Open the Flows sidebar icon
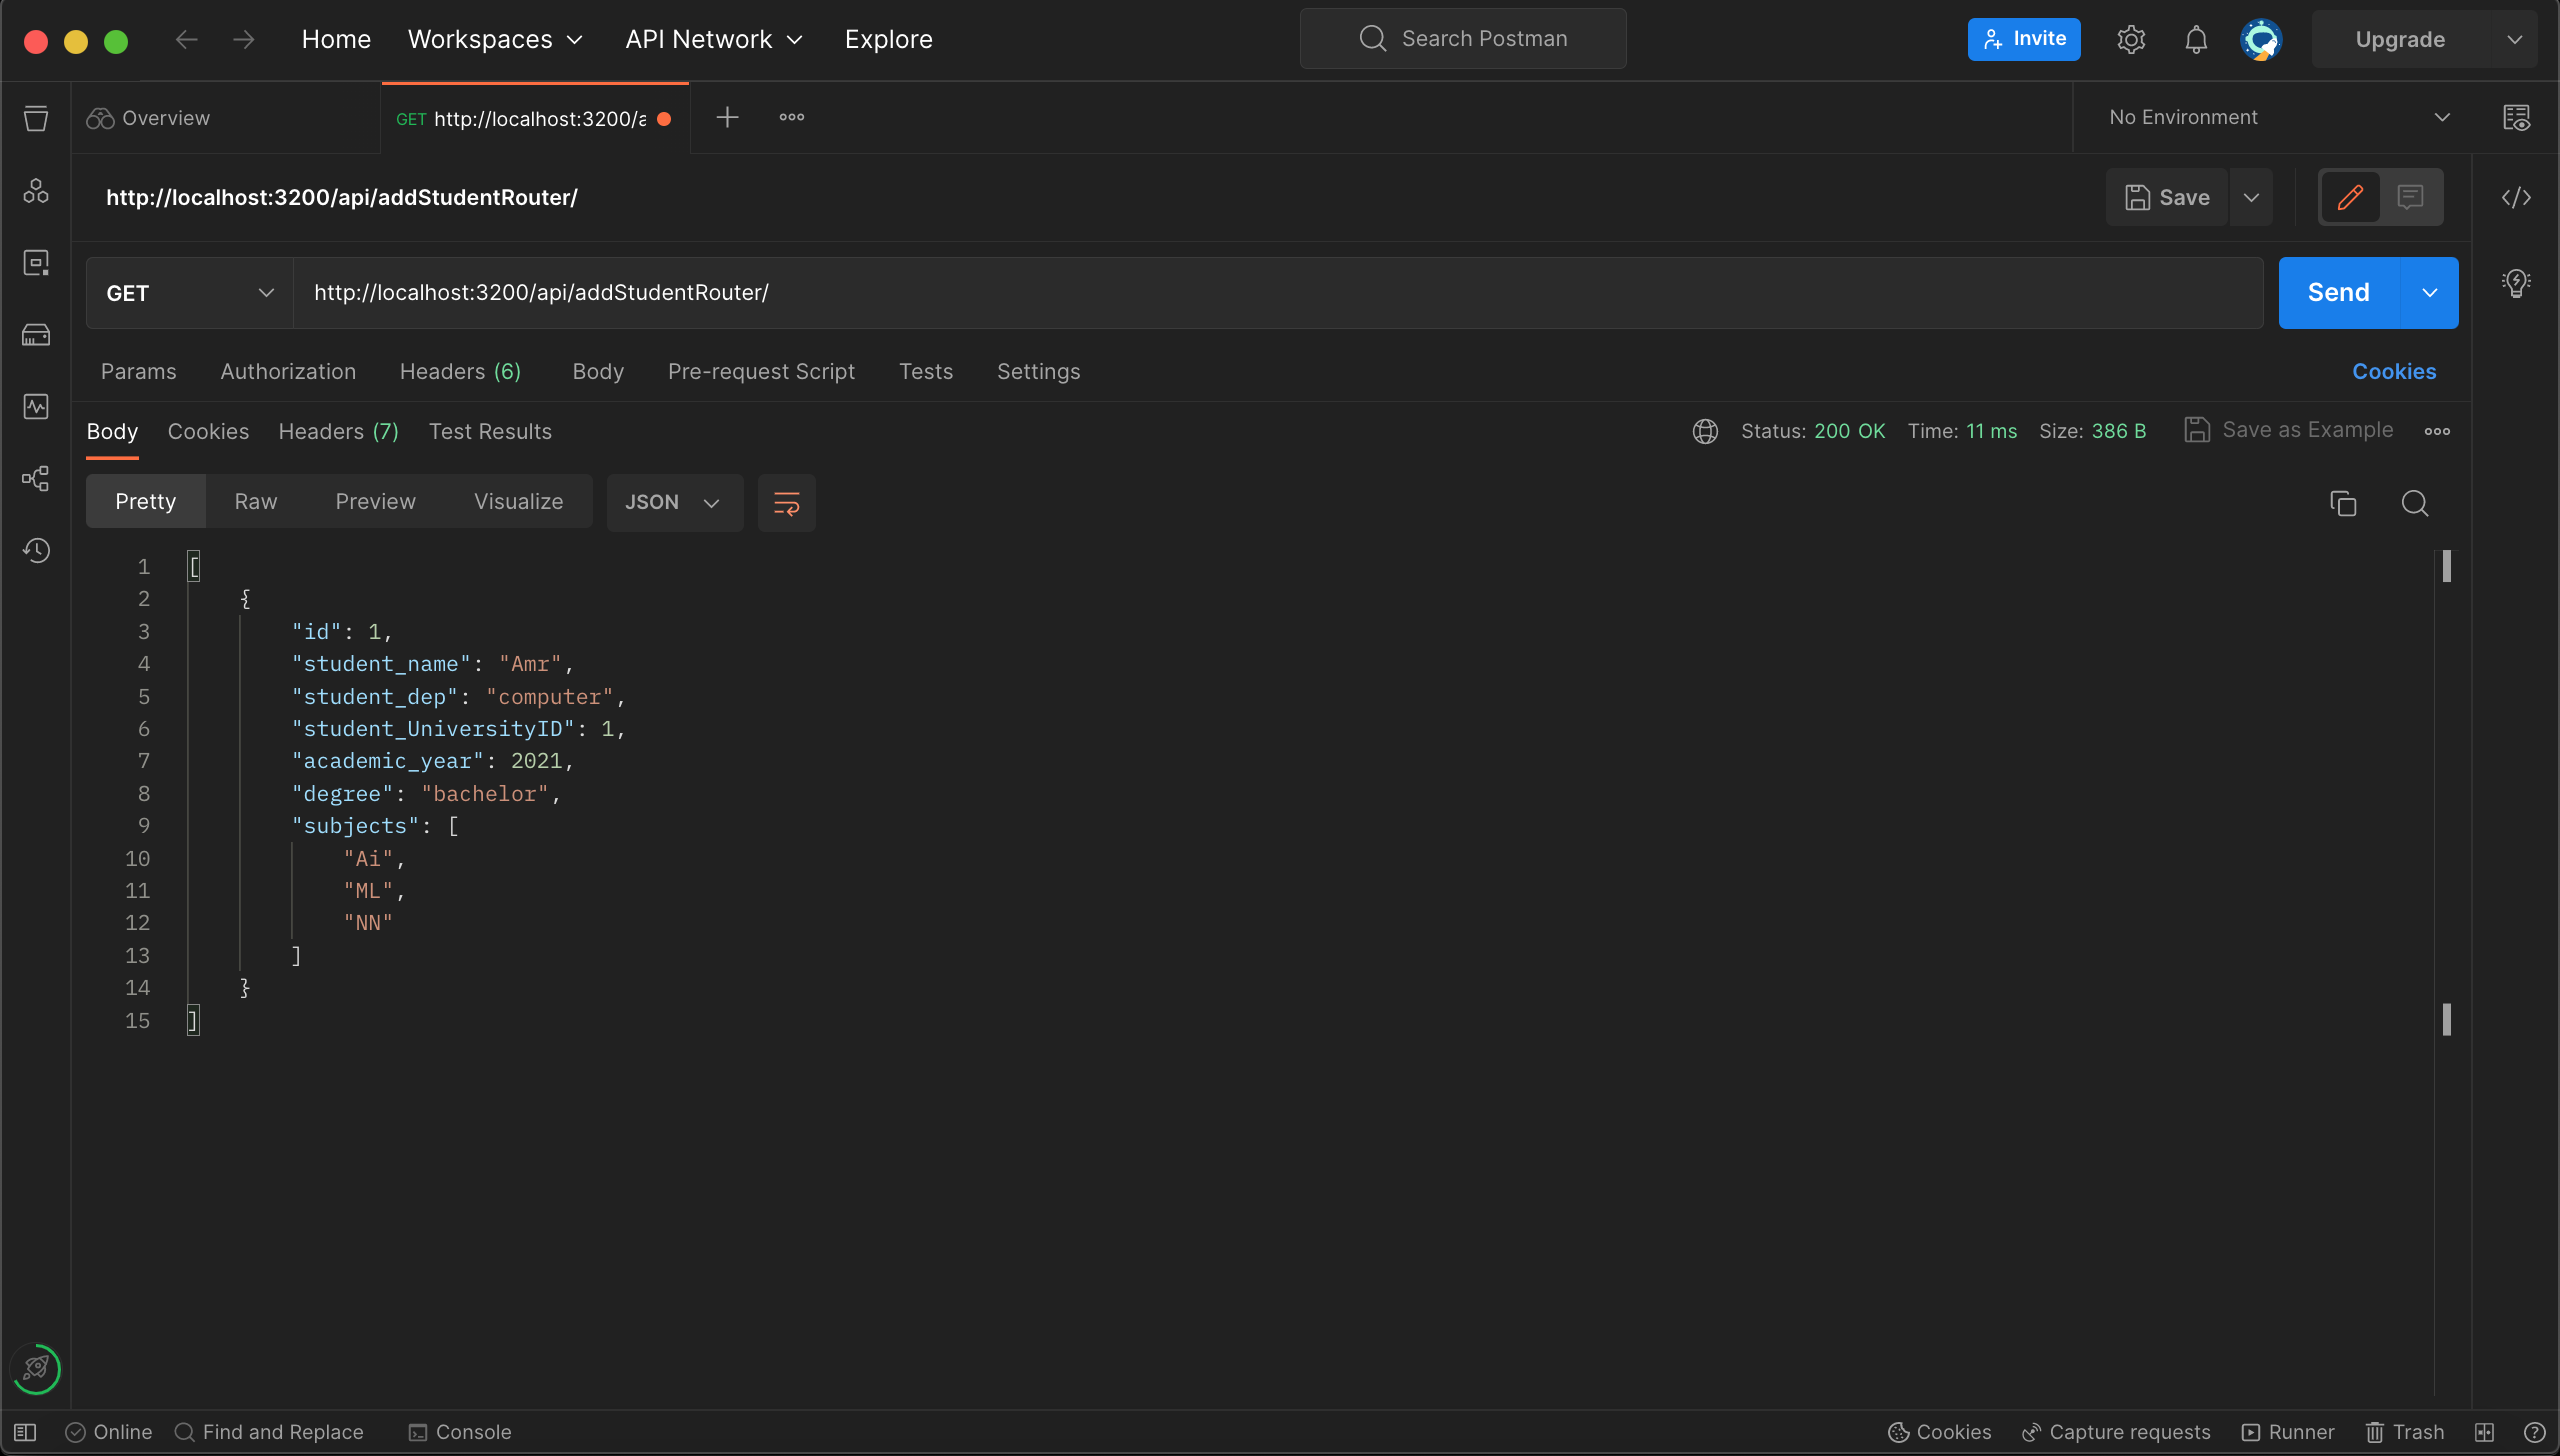Screen dimensions: 2560x1456 point(36,479)
